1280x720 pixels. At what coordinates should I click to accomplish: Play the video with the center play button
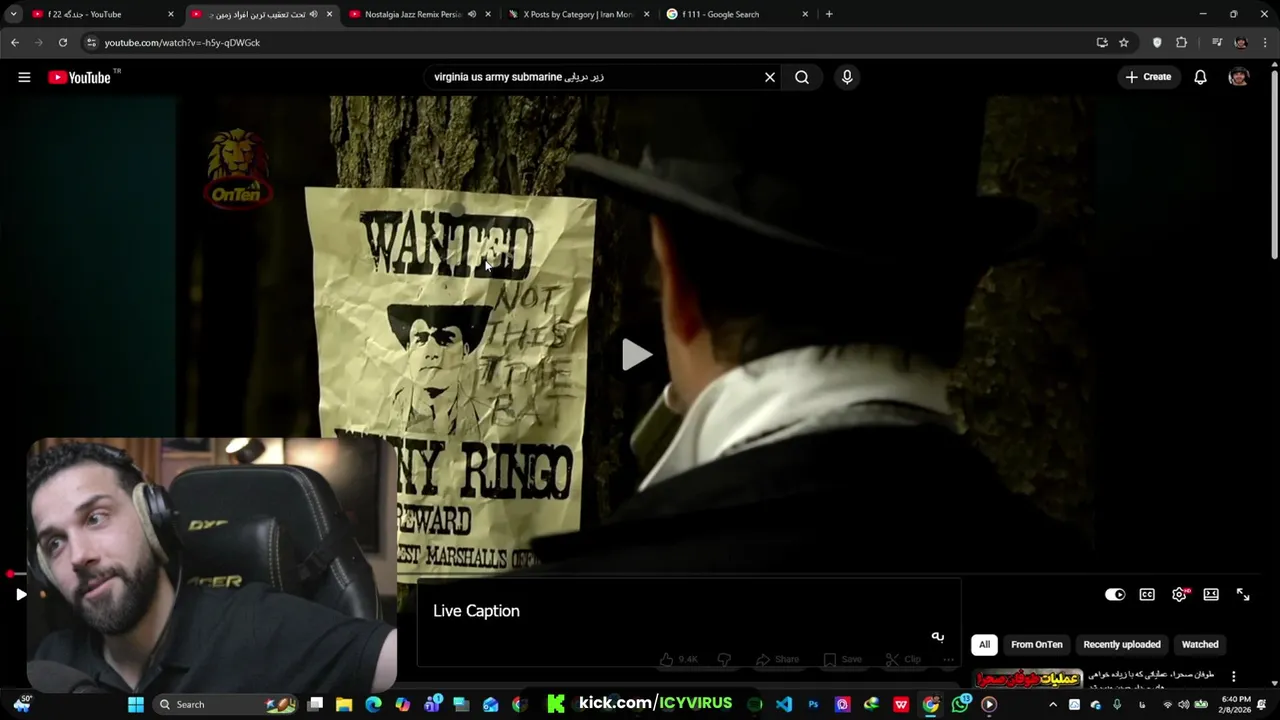click(637, 354)
